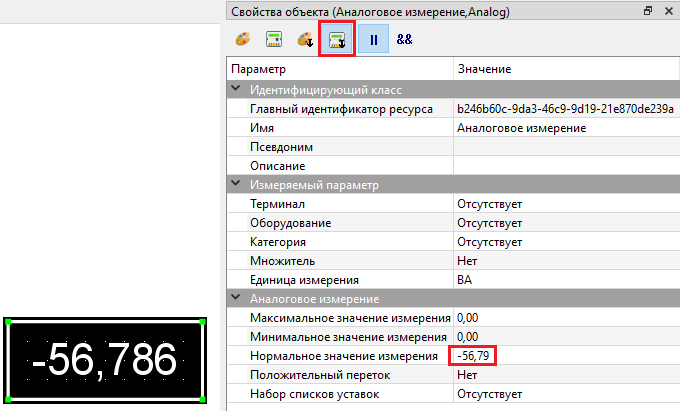Collapse the Аналоговое измерение section
Screen dimensions: 680x411
237,298
